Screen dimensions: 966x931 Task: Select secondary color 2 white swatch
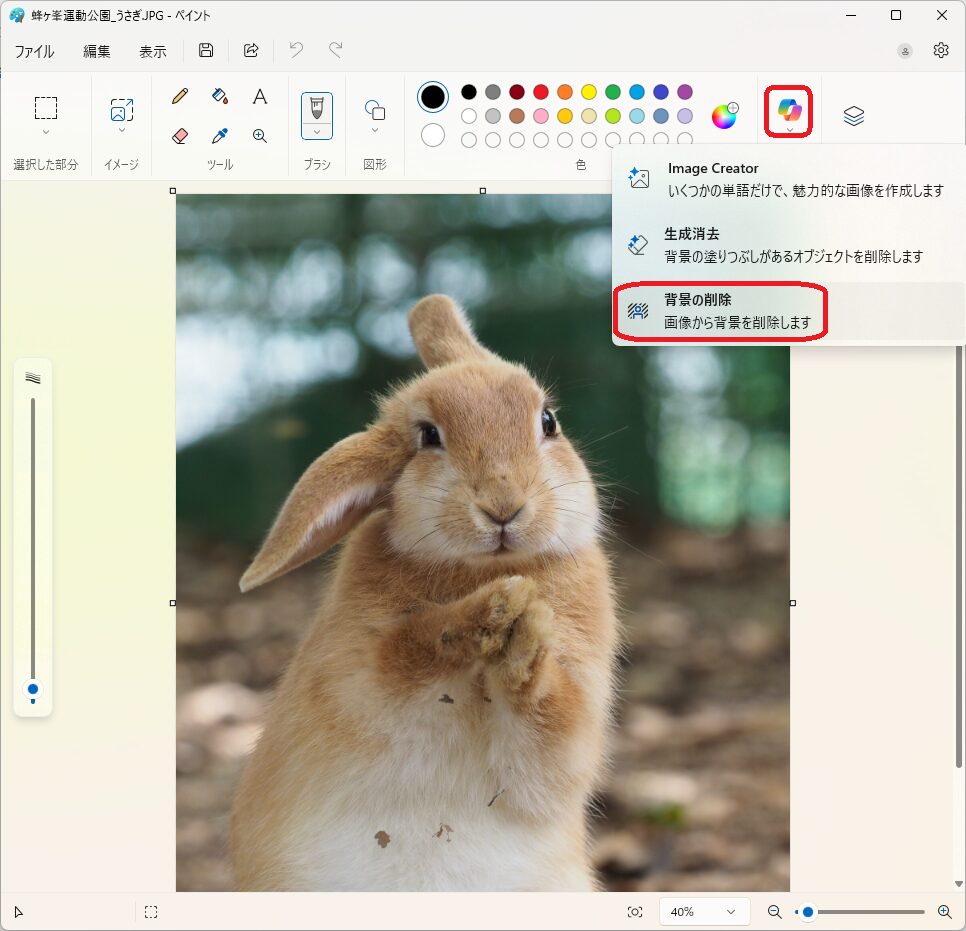[433, 136]
